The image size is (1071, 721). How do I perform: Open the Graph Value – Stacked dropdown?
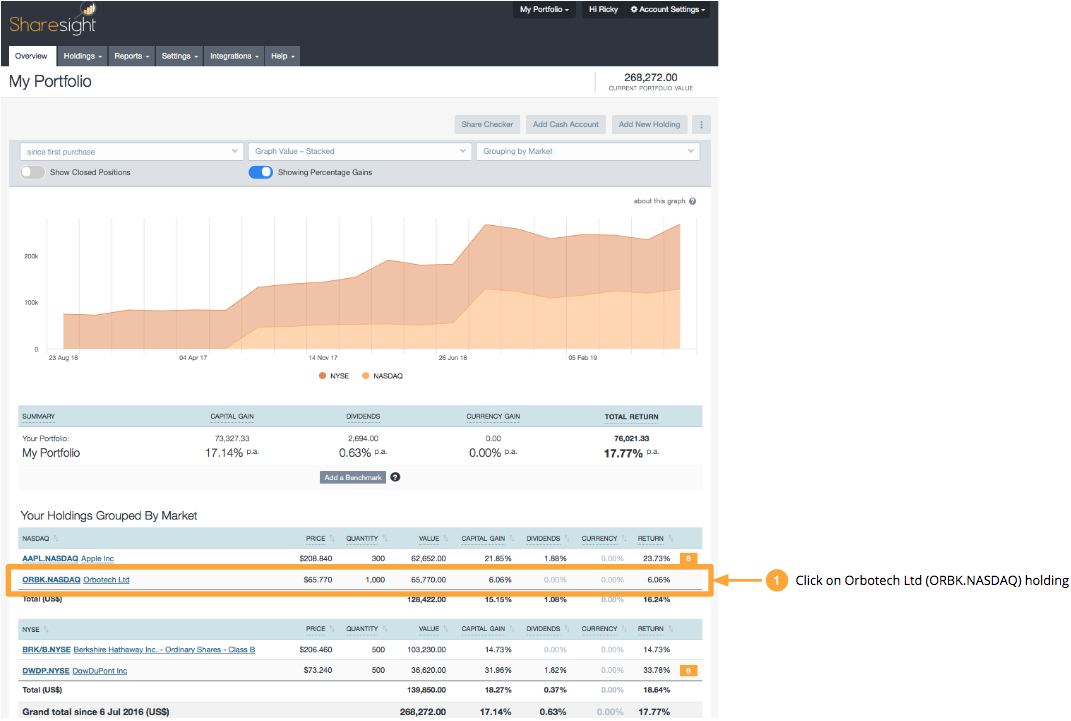tap(359, 152)
